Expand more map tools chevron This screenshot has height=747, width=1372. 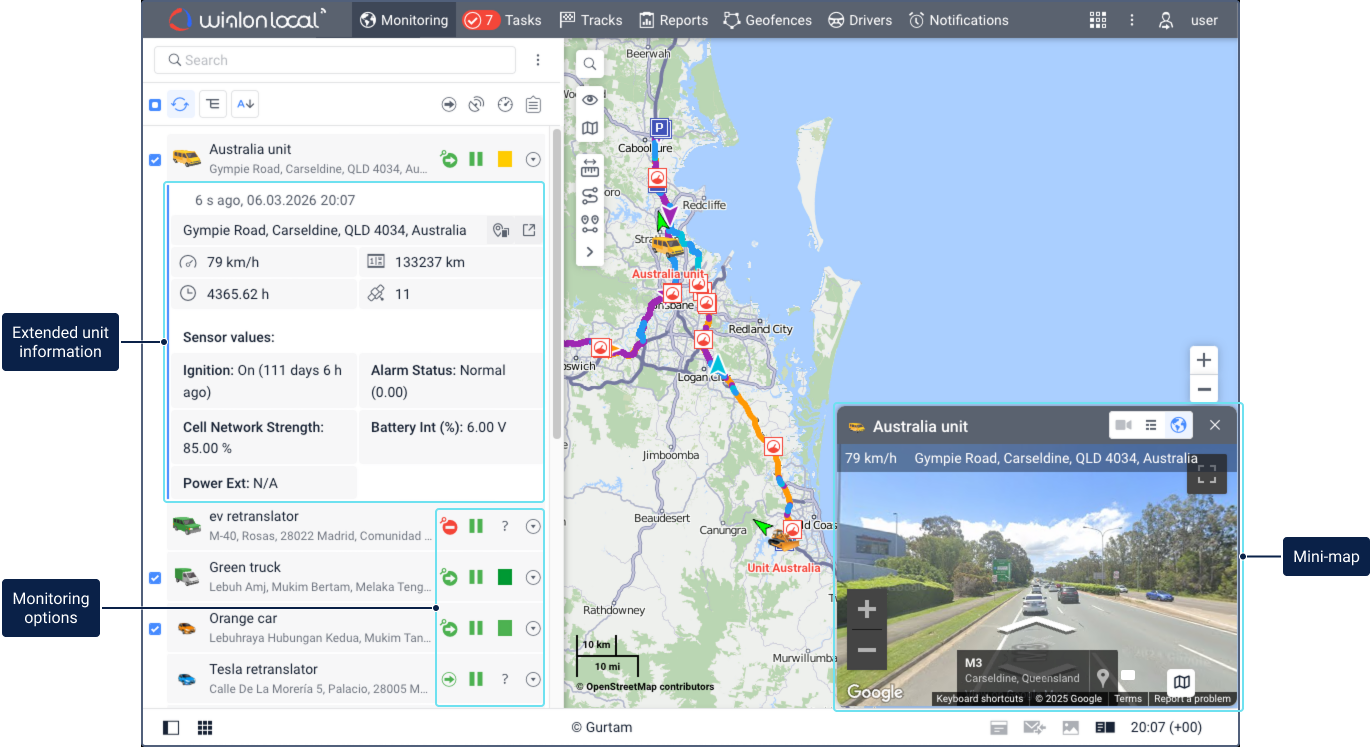(x=590, y=252)
